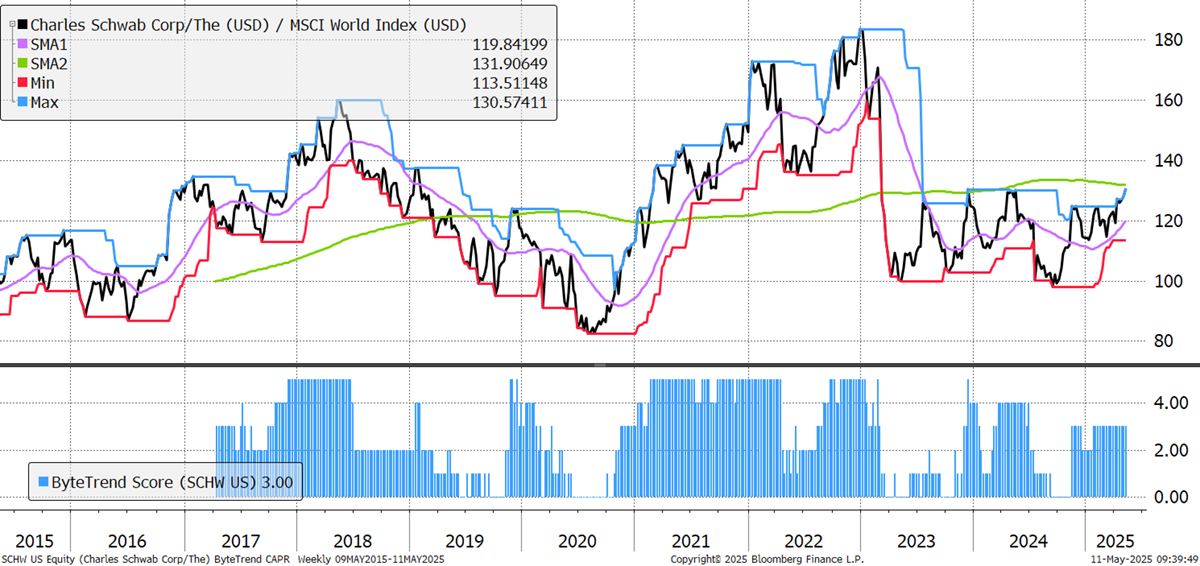Image resolution: width=1200 pixels, height=566 pixels.
Task: Click the black Charles Schwab series marker
Action: click(x=23, y=22)
